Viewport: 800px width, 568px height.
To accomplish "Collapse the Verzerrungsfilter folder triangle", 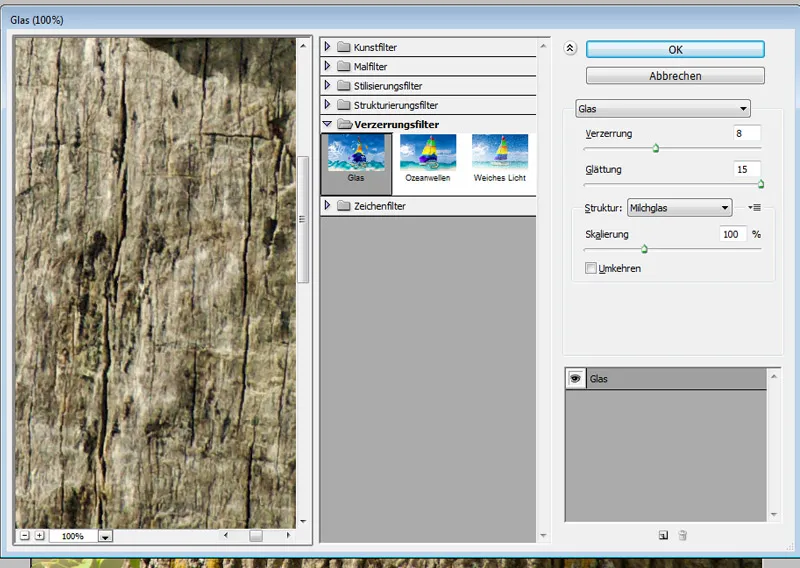I will [x=328, y=124].
